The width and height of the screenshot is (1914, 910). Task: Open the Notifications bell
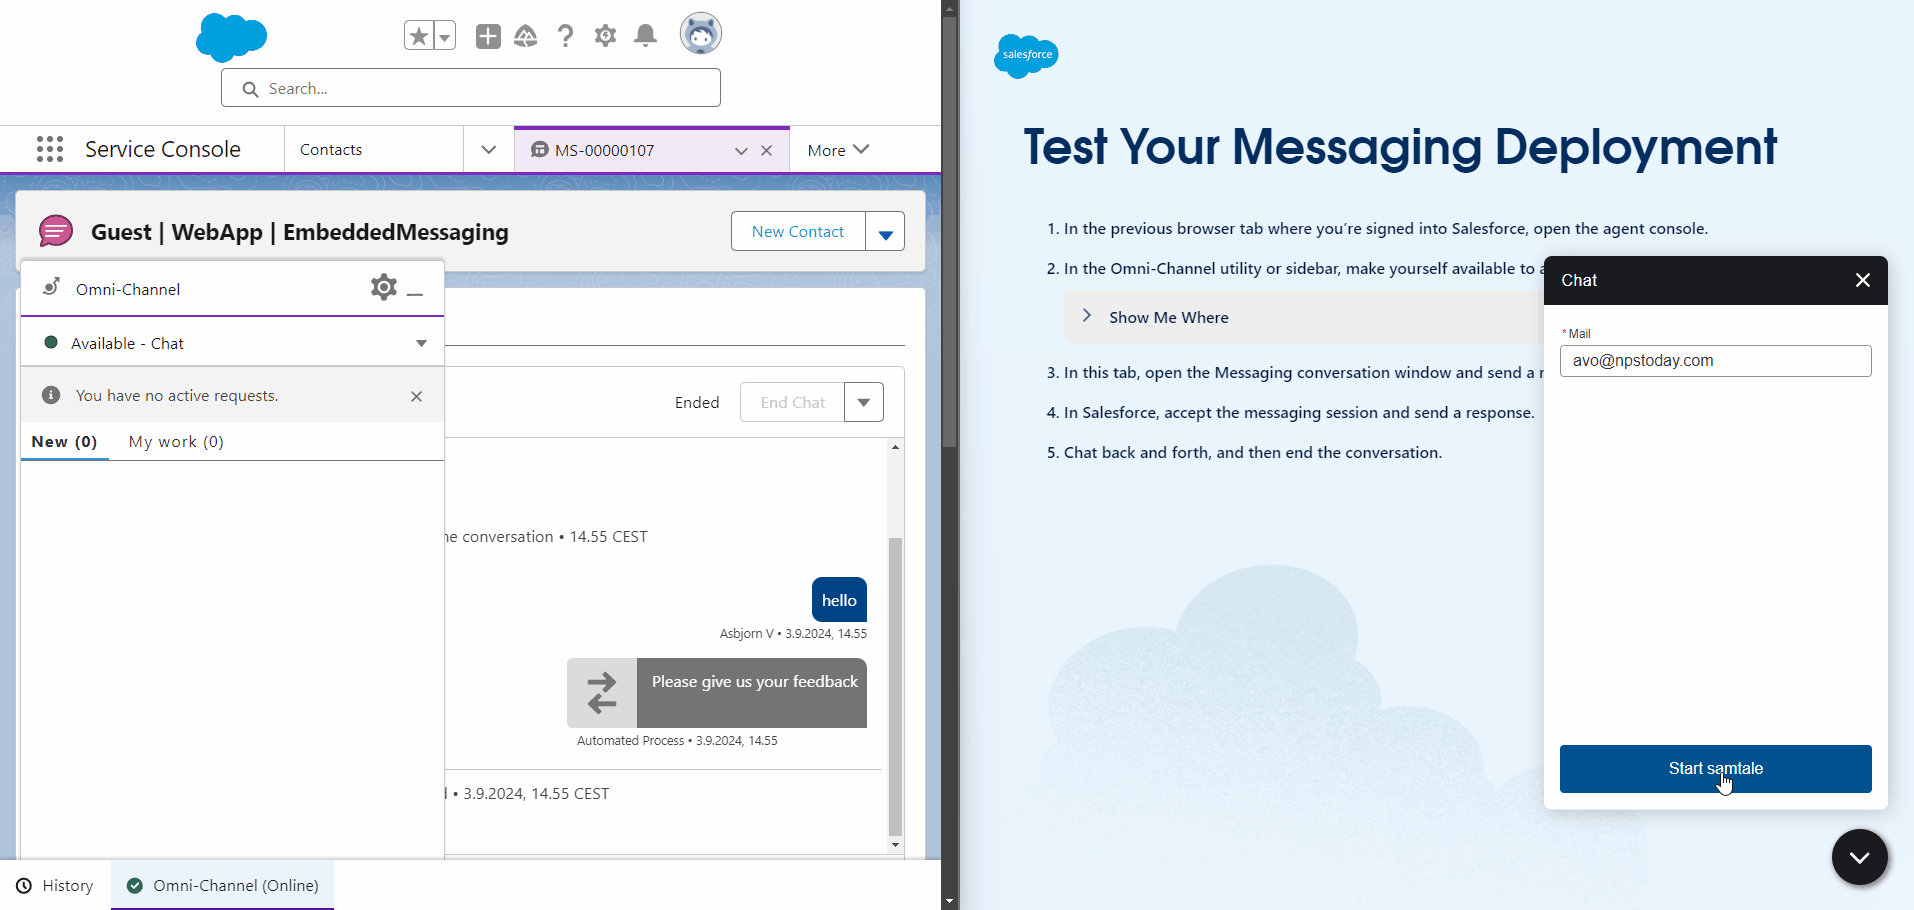(x=646, y=37)
